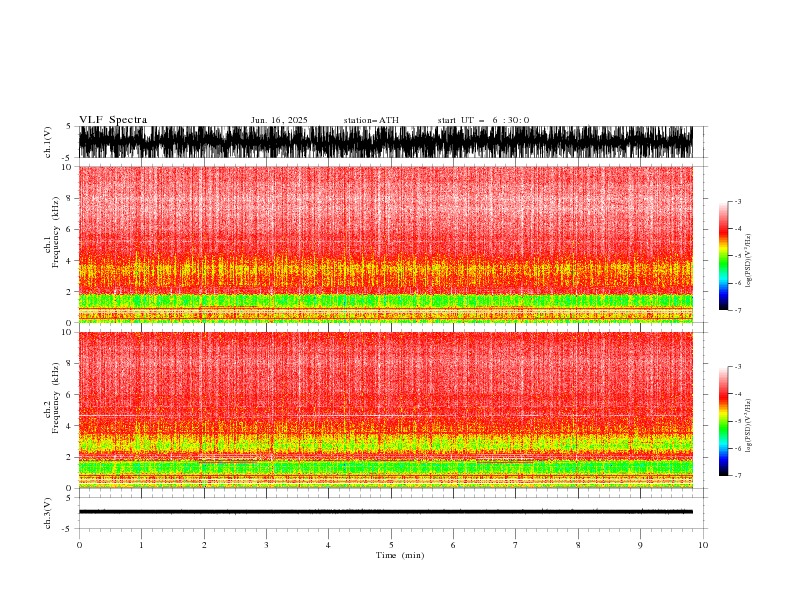Viewport: 792px width, 612px height.
Task: Click the "ch.3(V)" axis label
Action: pyautogui.click(x=48, y=513)
